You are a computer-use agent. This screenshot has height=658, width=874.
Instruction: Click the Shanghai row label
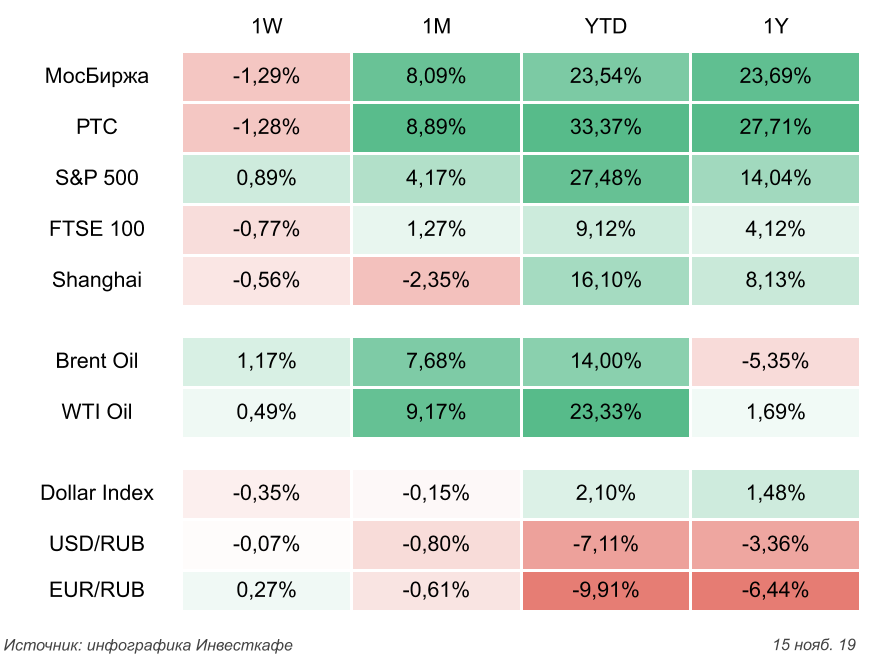click(97, 280)
